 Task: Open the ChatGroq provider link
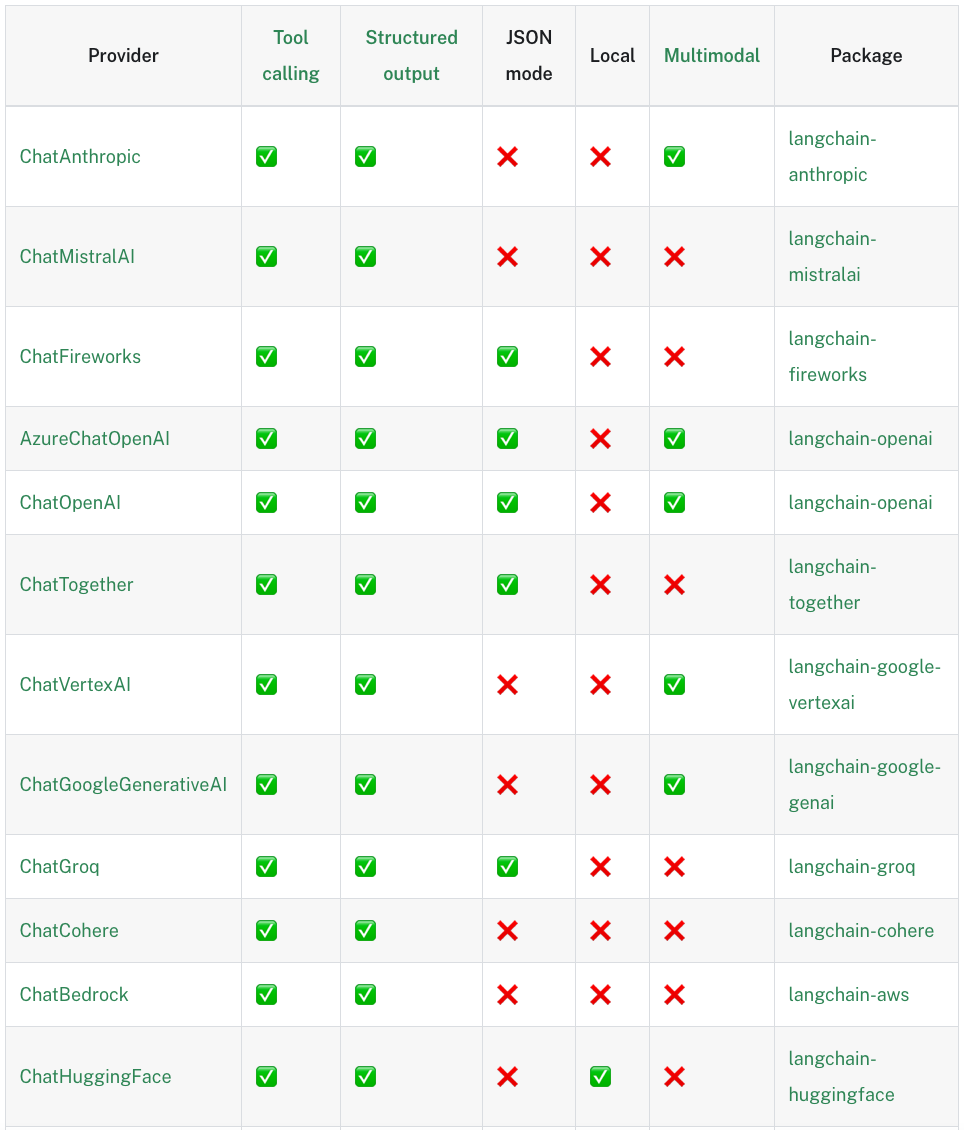60,866
